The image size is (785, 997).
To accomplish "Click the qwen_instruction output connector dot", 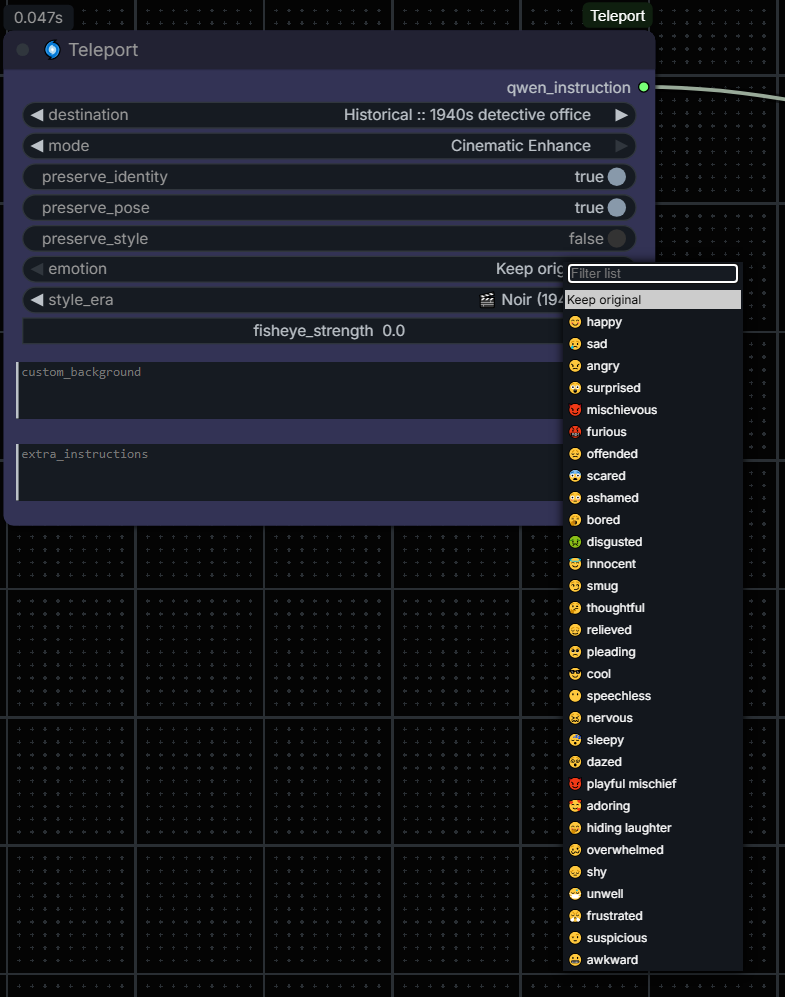I will tap(644, 87).
